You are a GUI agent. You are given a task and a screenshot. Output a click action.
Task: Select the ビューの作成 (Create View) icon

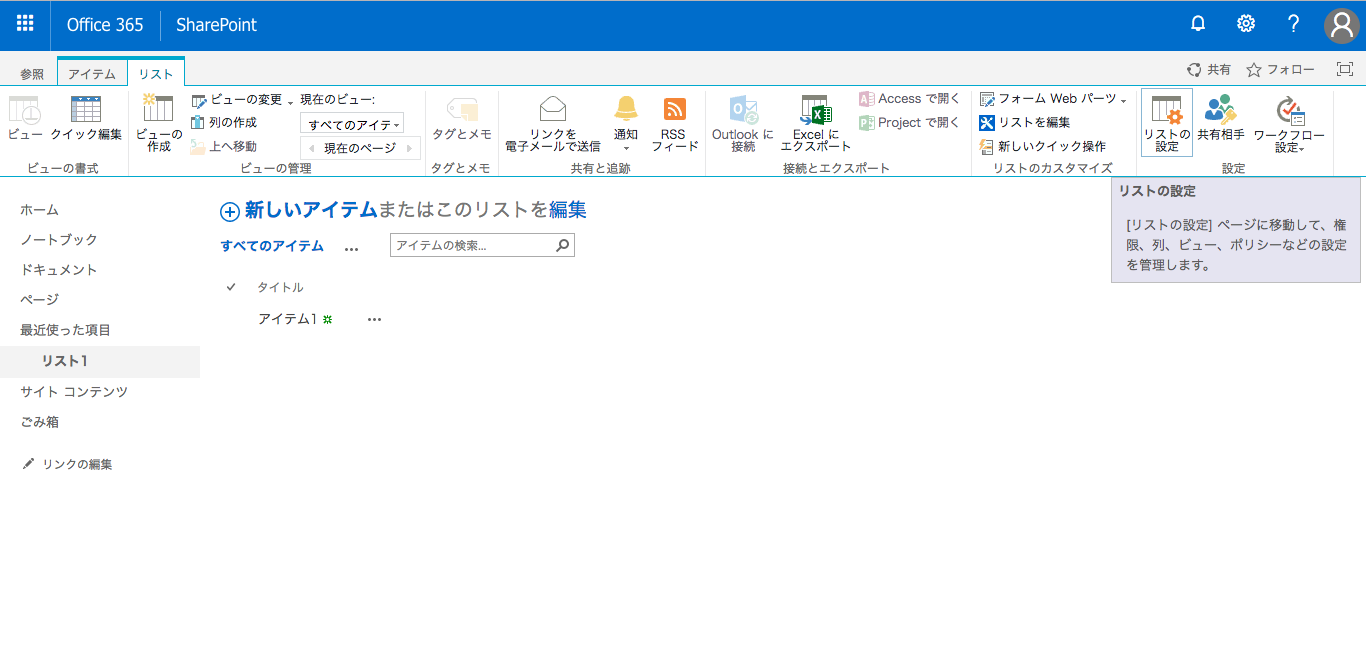(157, 120)
